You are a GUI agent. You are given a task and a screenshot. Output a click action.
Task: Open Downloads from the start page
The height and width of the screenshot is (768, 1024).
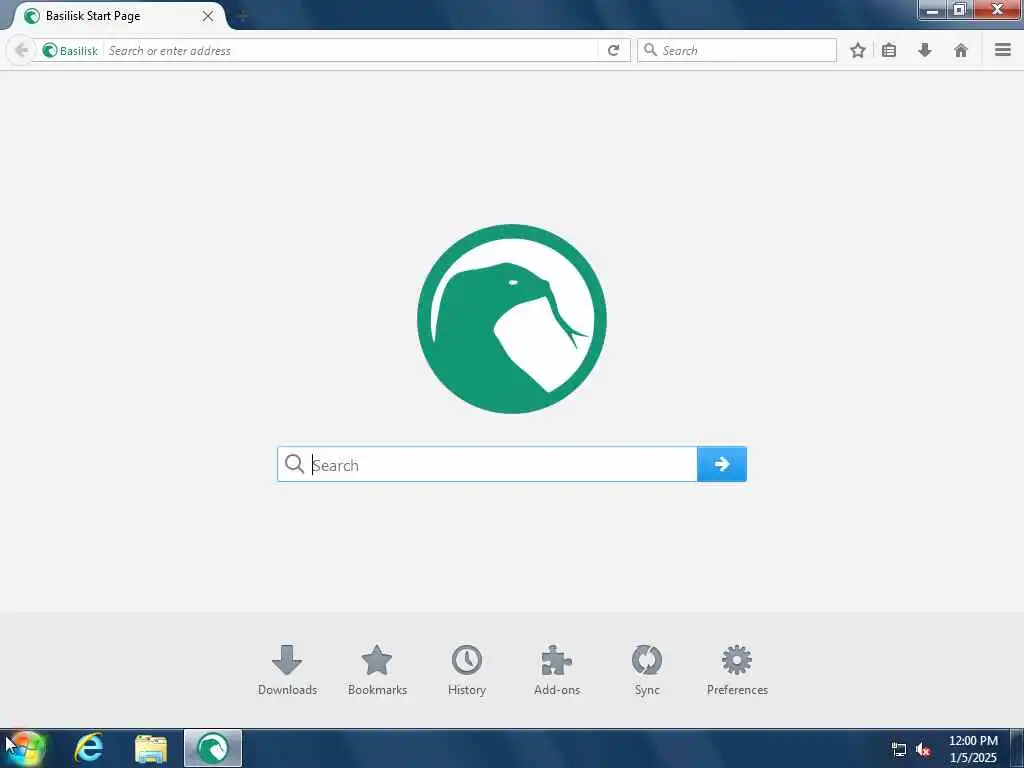(287, 670)
